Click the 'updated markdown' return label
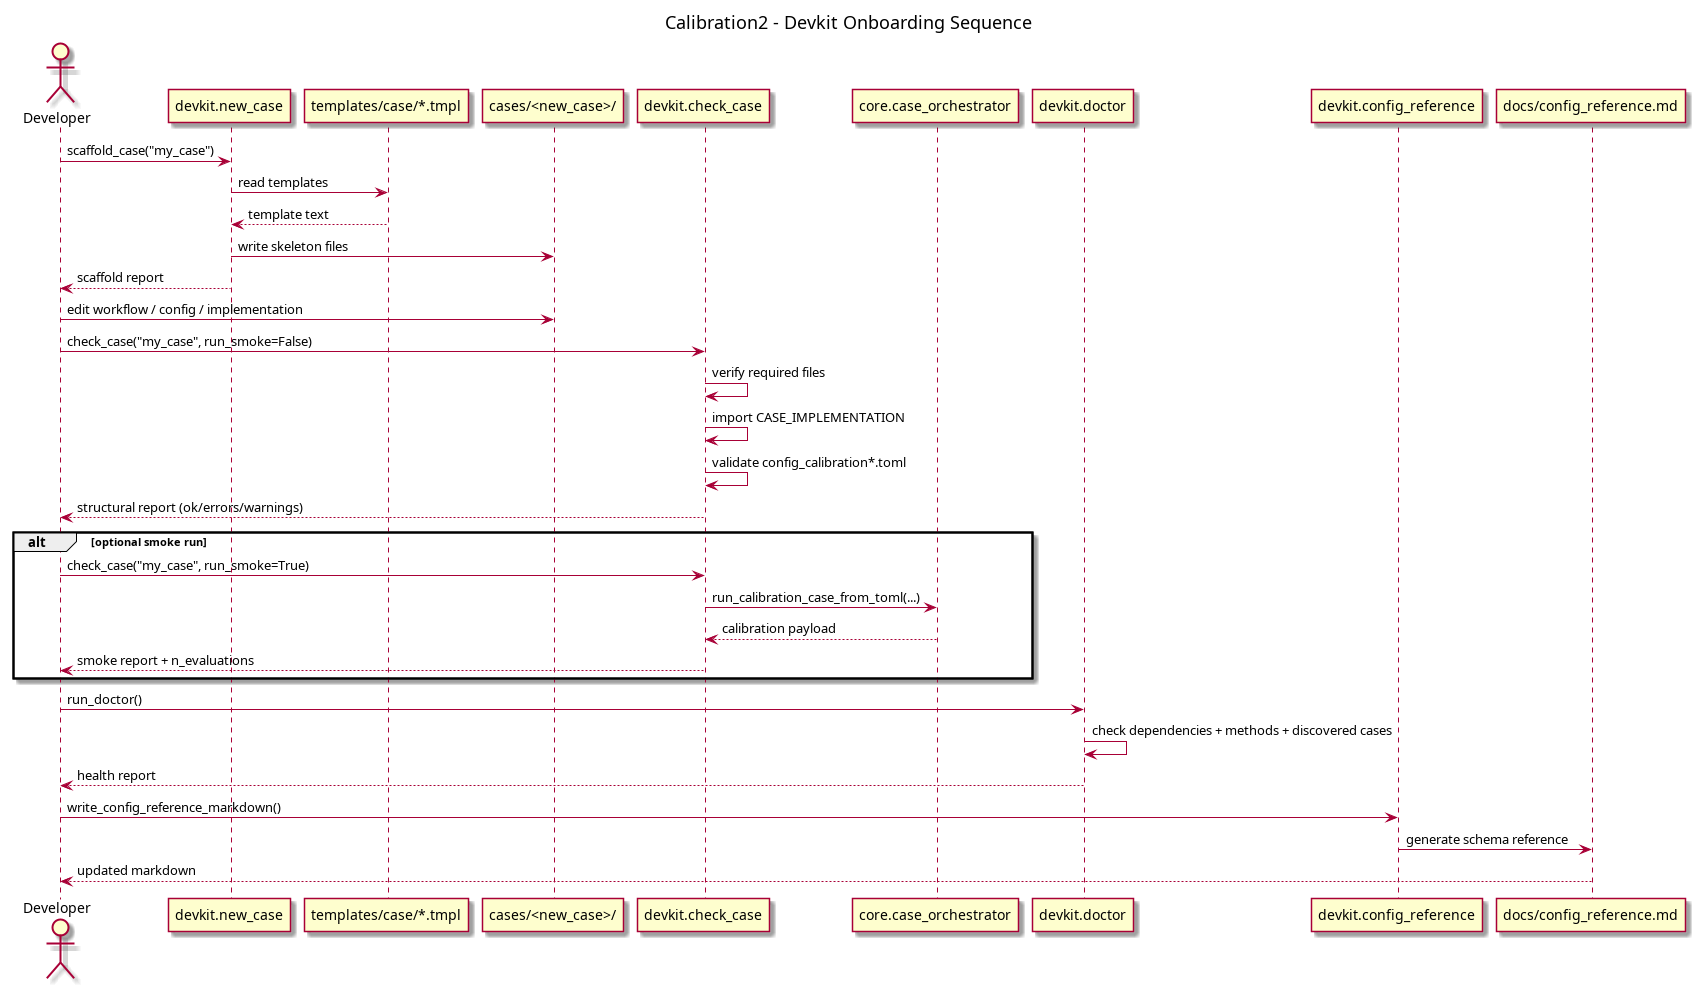This screenshot has width=1695, height=988. point(136,871)
